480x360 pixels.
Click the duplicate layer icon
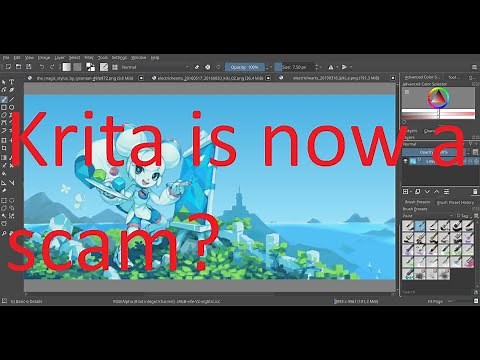click(x=417, y=191)
